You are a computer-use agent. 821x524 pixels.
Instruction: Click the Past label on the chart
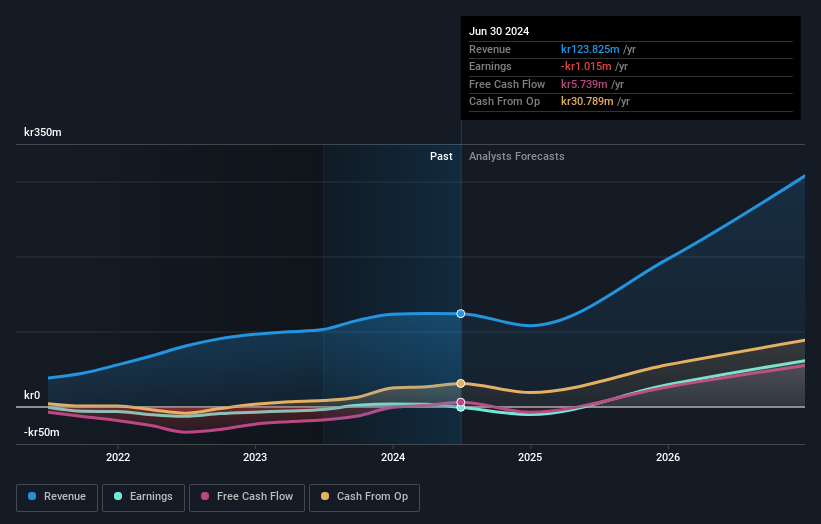441,156
